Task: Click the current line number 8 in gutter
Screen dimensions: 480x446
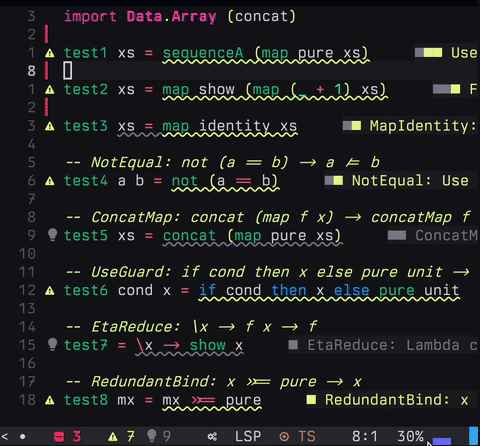Action: (31, 71)
